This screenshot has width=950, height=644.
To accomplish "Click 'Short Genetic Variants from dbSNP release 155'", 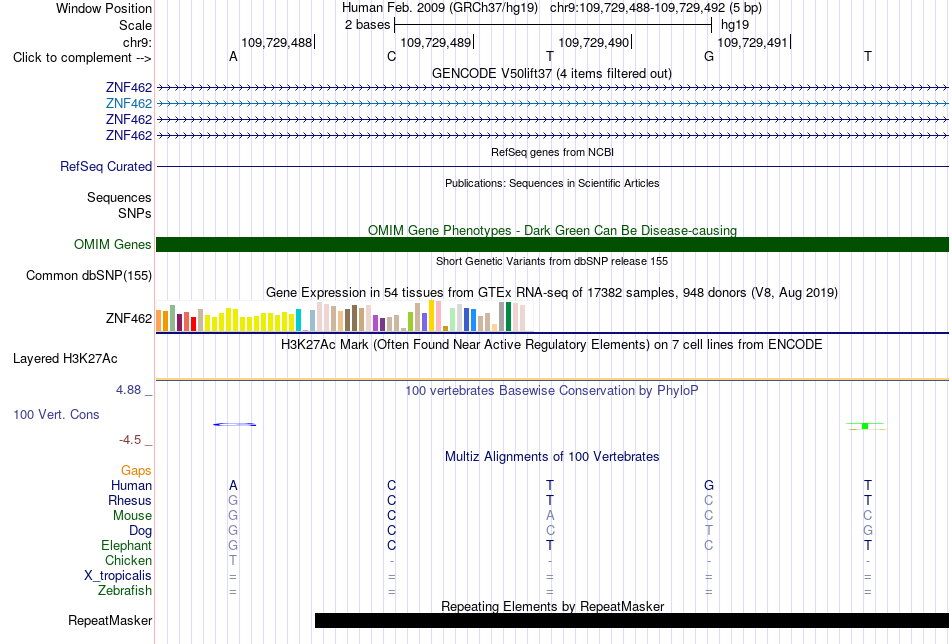I will 552,261.
